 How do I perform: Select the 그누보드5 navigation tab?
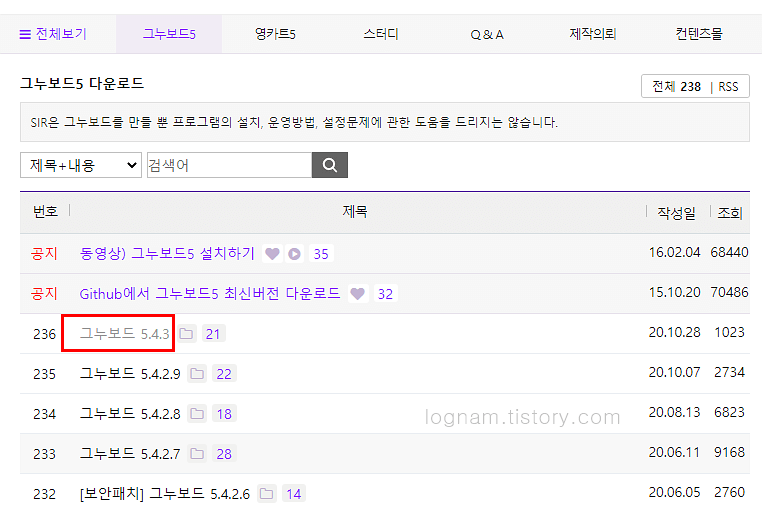tap(169, 34)
